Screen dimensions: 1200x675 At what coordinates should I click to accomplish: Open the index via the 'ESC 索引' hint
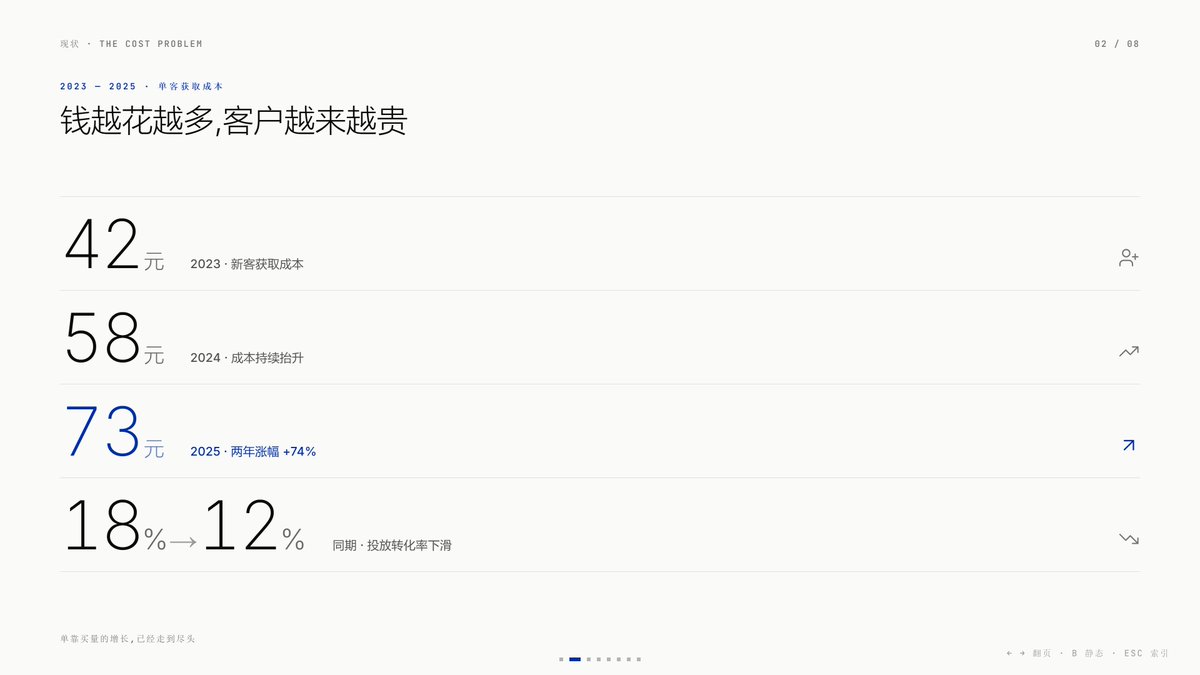pyautogui.click(x=1146, y=653)
